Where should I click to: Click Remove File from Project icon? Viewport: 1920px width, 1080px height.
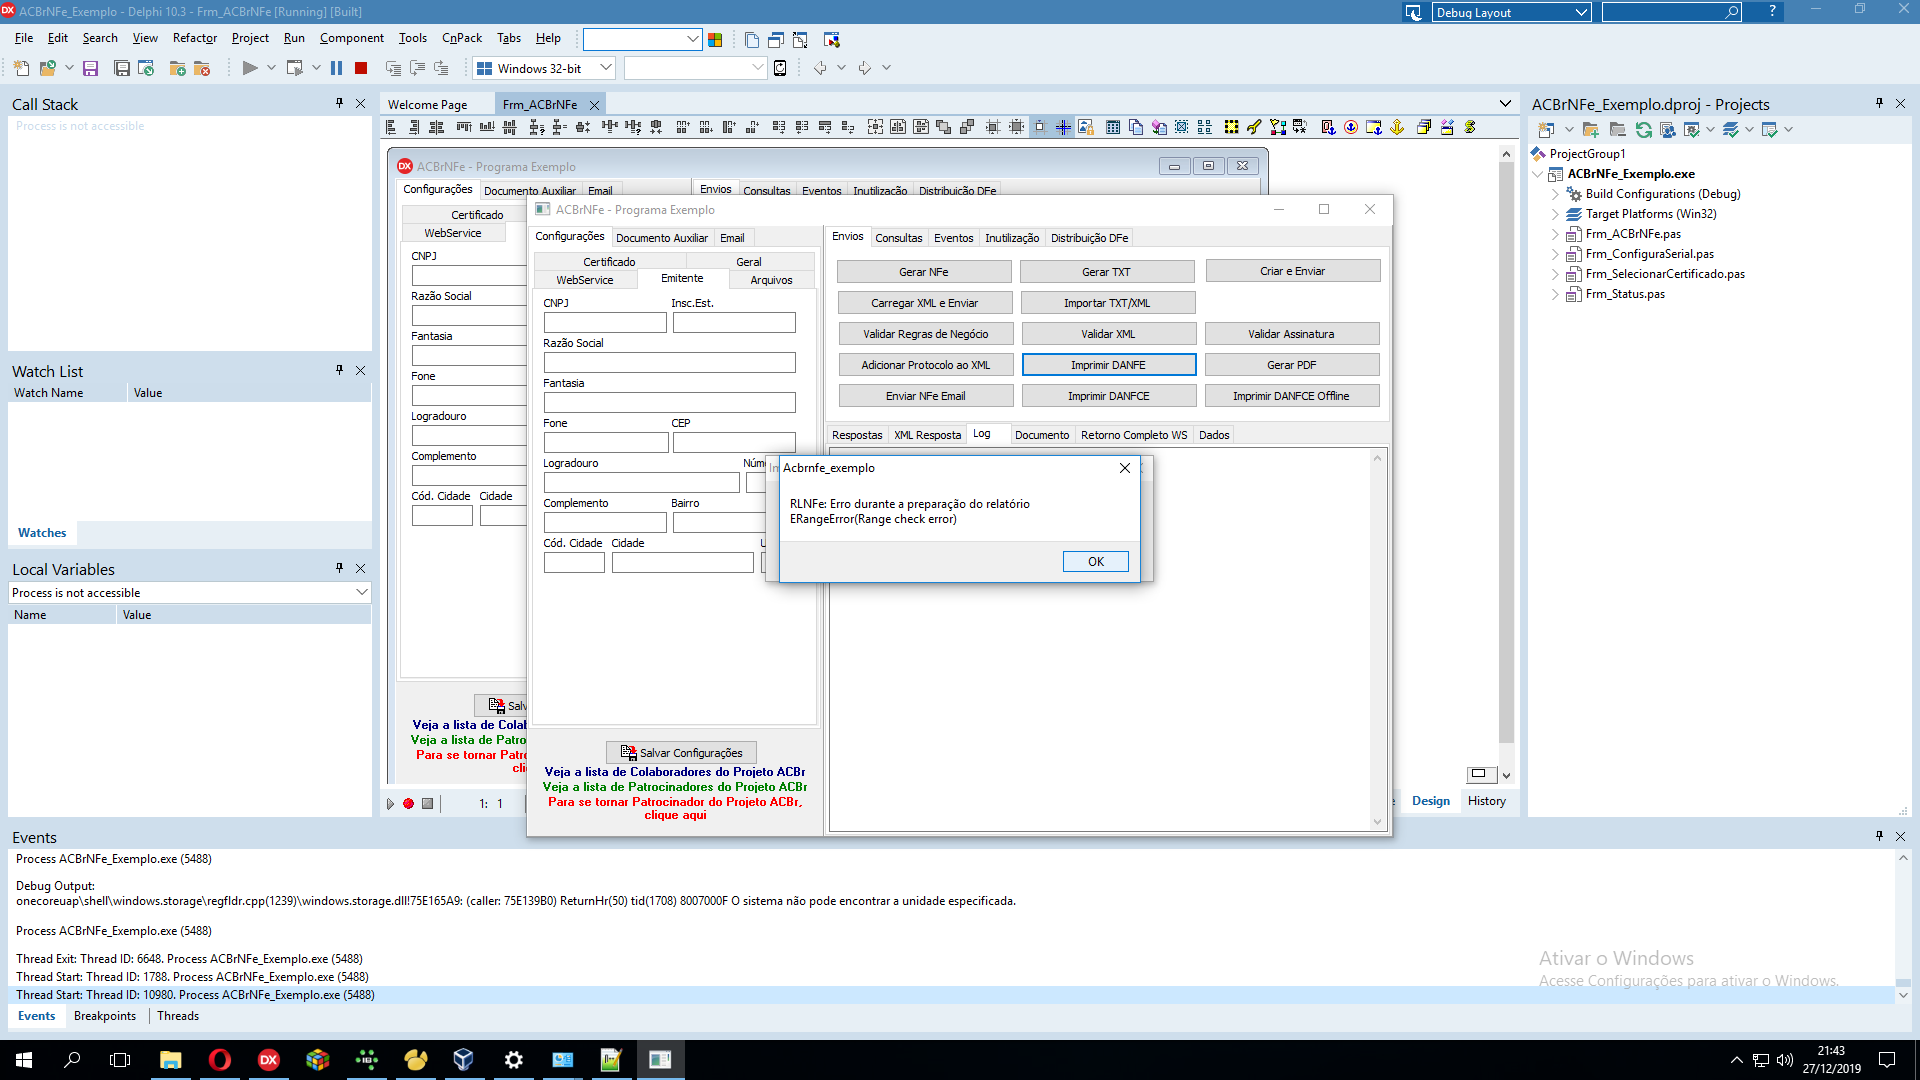point(201,68)
